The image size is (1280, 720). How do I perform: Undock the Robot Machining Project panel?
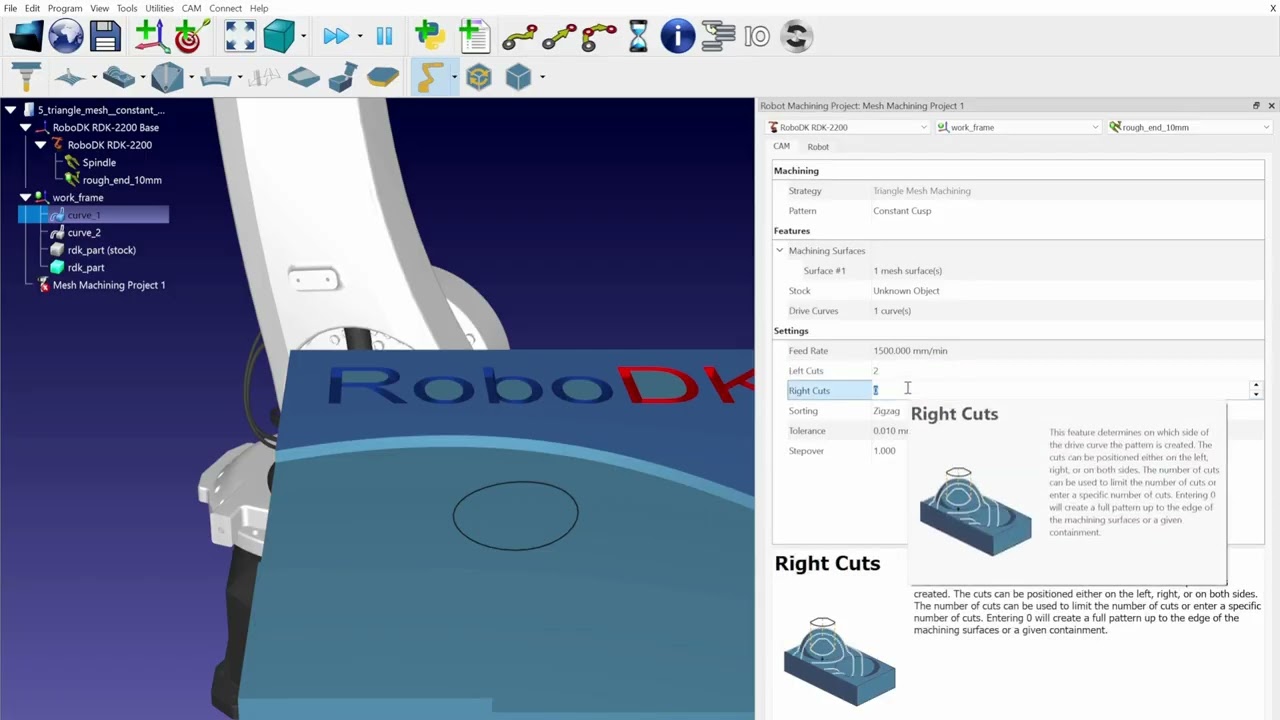(x=1256, y=106)
